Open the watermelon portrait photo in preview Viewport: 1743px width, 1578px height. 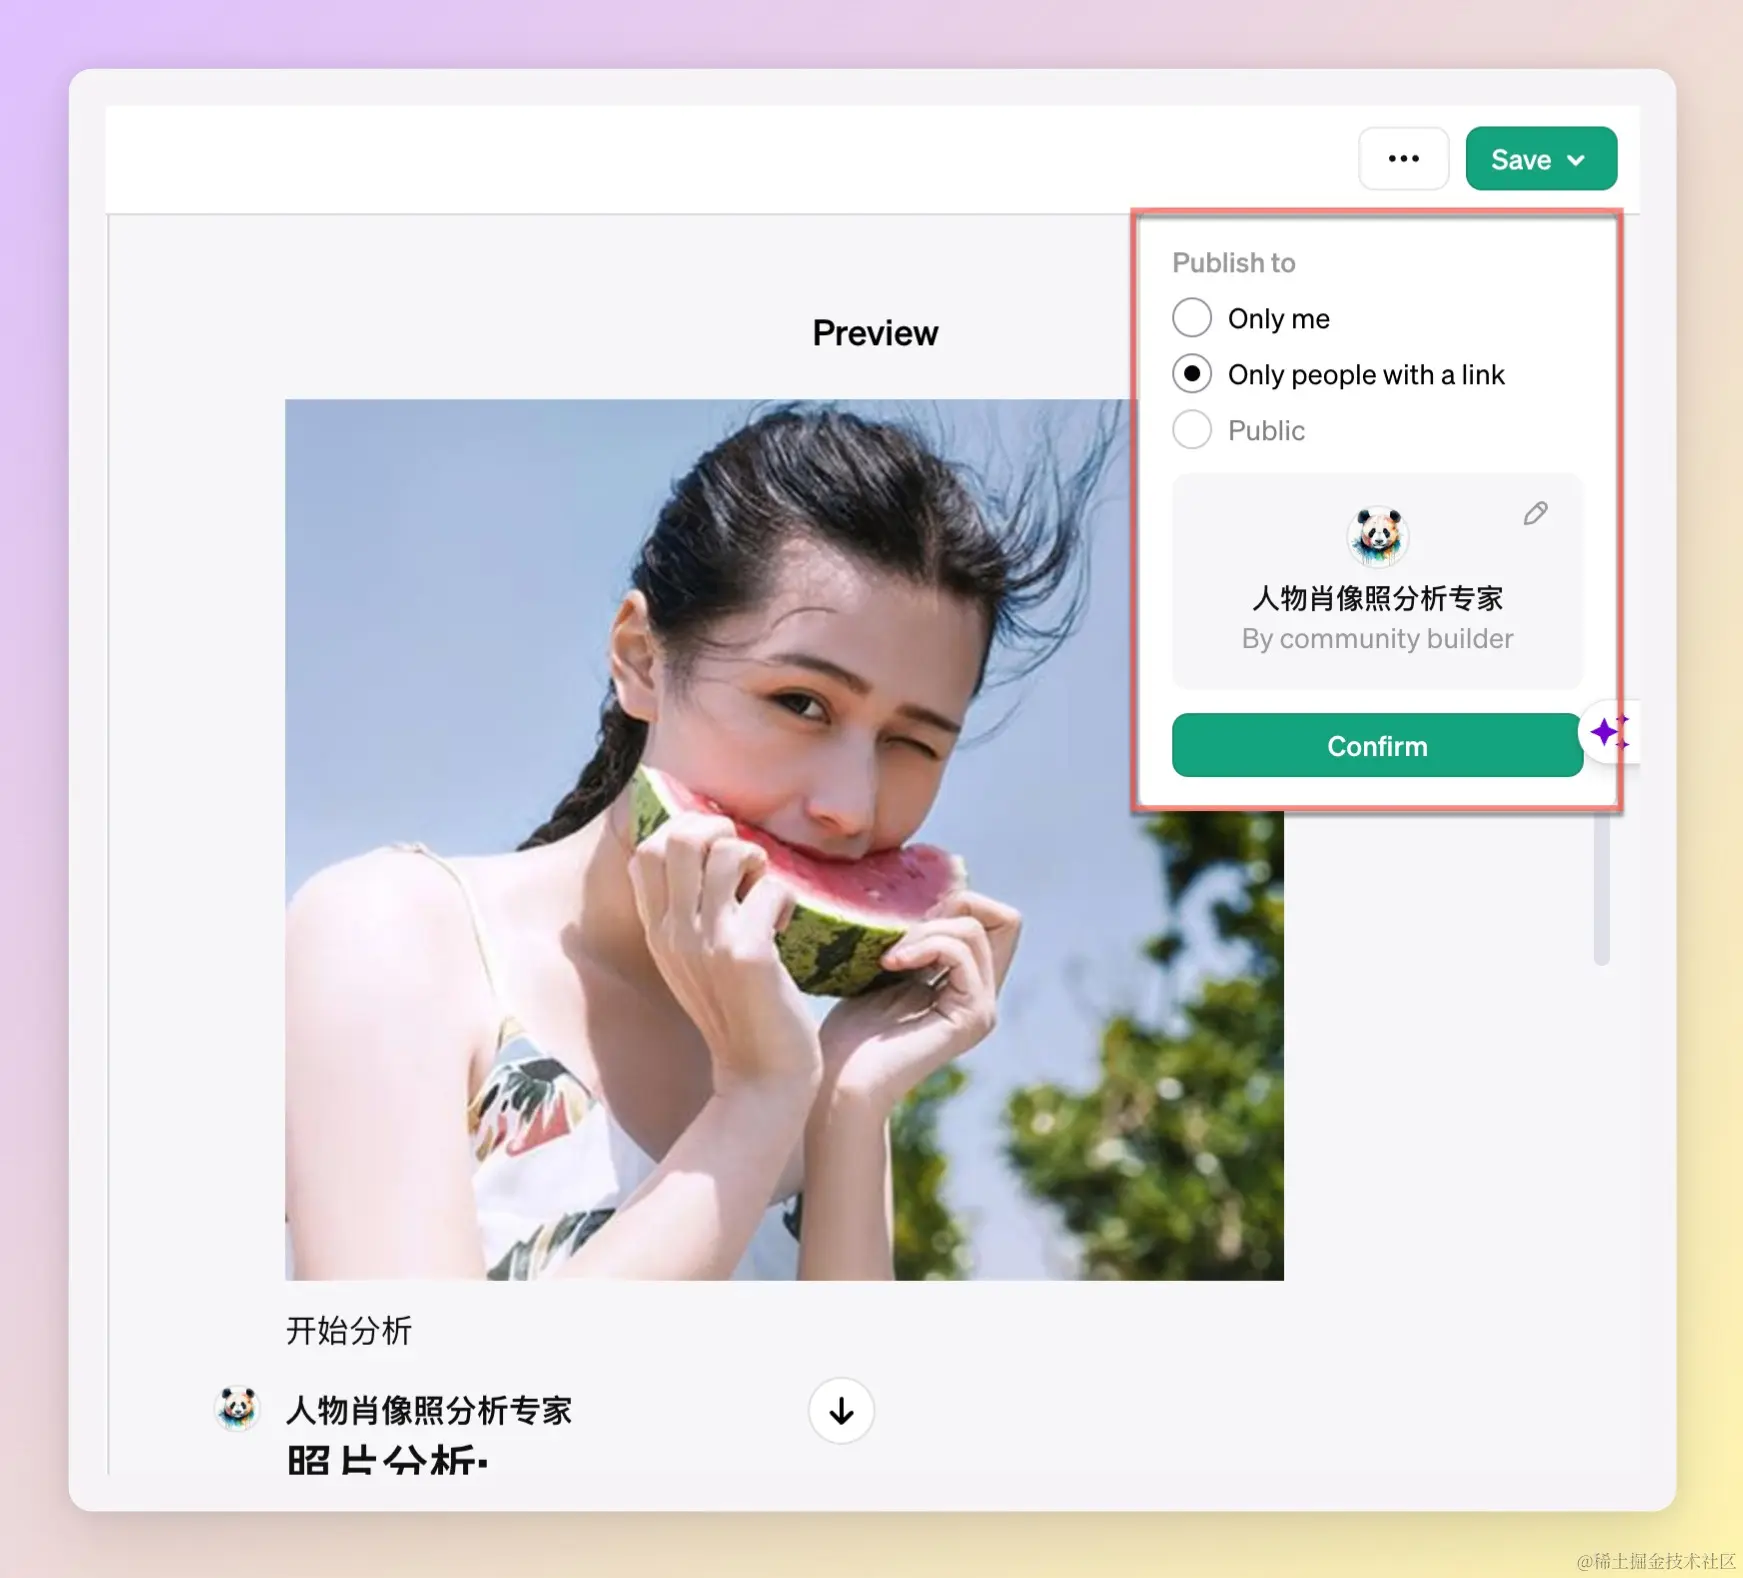(x=784, y=840)
